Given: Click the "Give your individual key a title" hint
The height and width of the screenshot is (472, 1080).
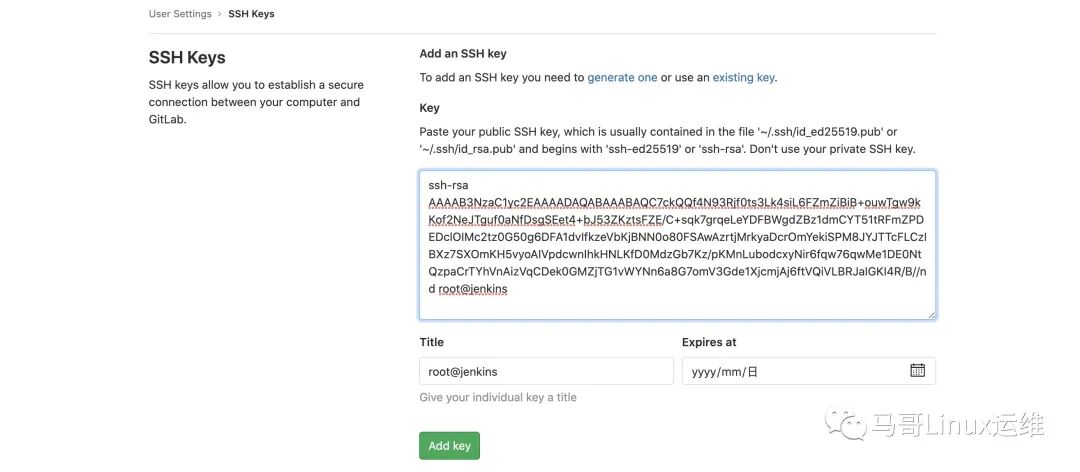Looking at the screenshot, I should coord(498,397).
